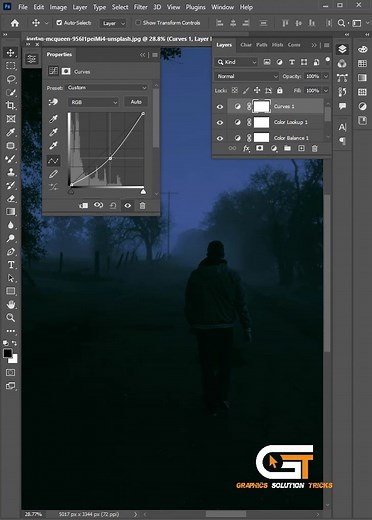Hide the Curves 1 layer
372x520 pixels.
tap(220, 107)
